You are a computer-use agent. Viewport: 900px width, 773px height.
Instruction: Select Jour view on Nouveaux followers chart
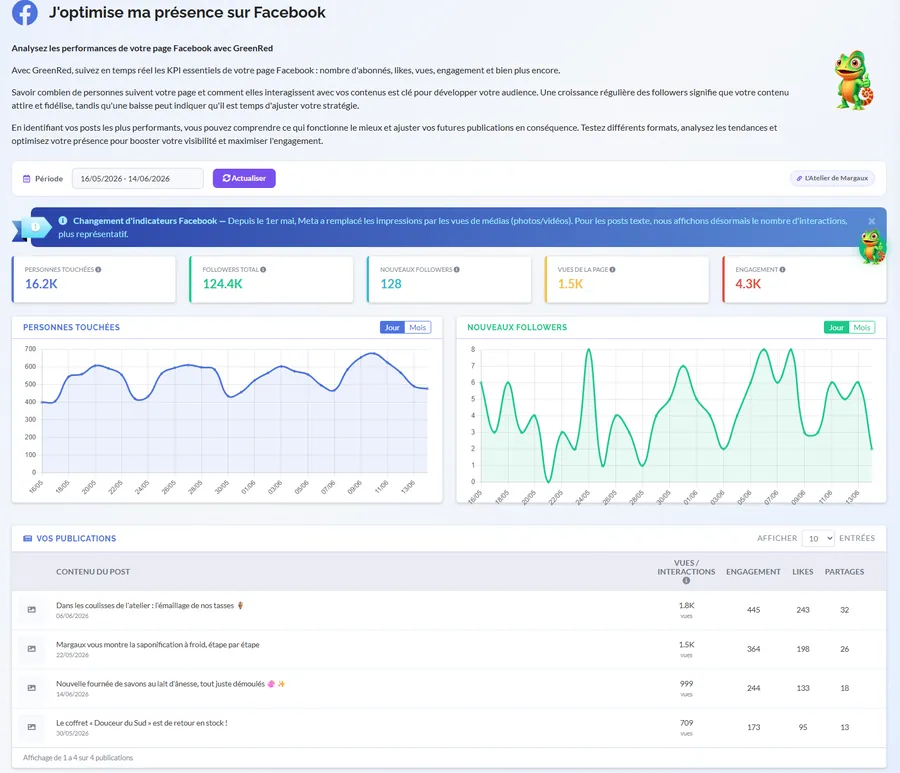836,327
